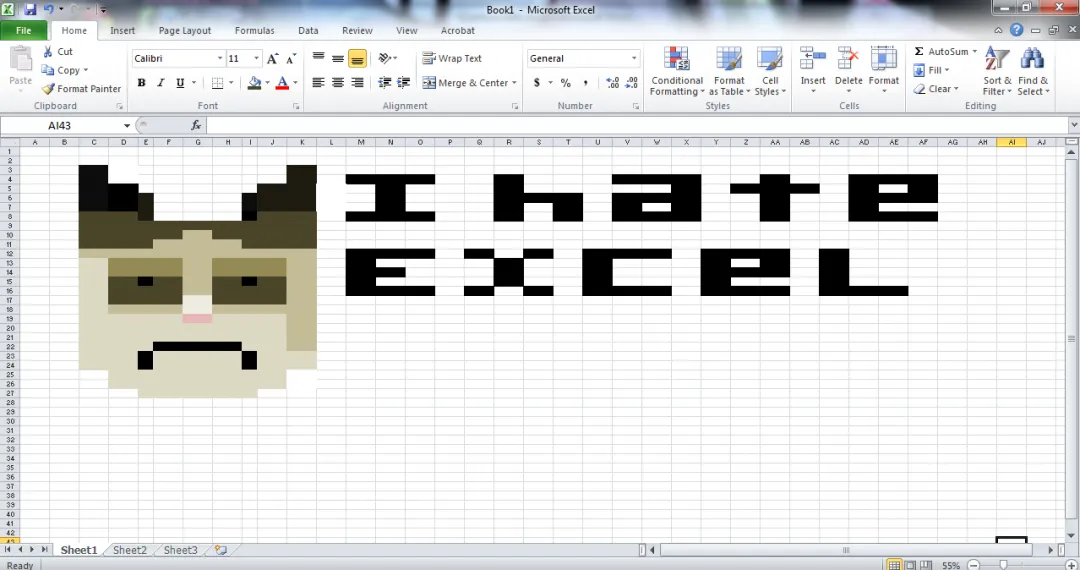
Task: Switch to the Acrobat tab
Action: click(457, 30)
